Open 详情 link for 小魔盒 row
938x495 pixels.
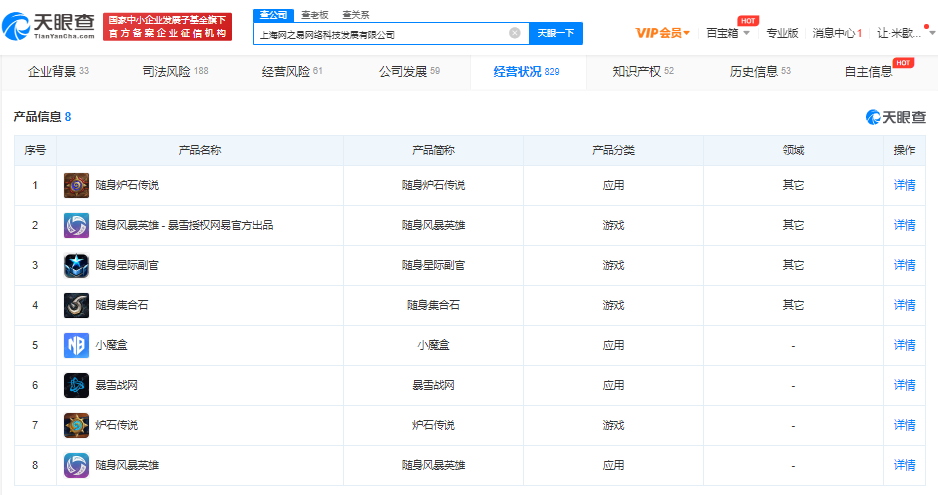(904, 345)
